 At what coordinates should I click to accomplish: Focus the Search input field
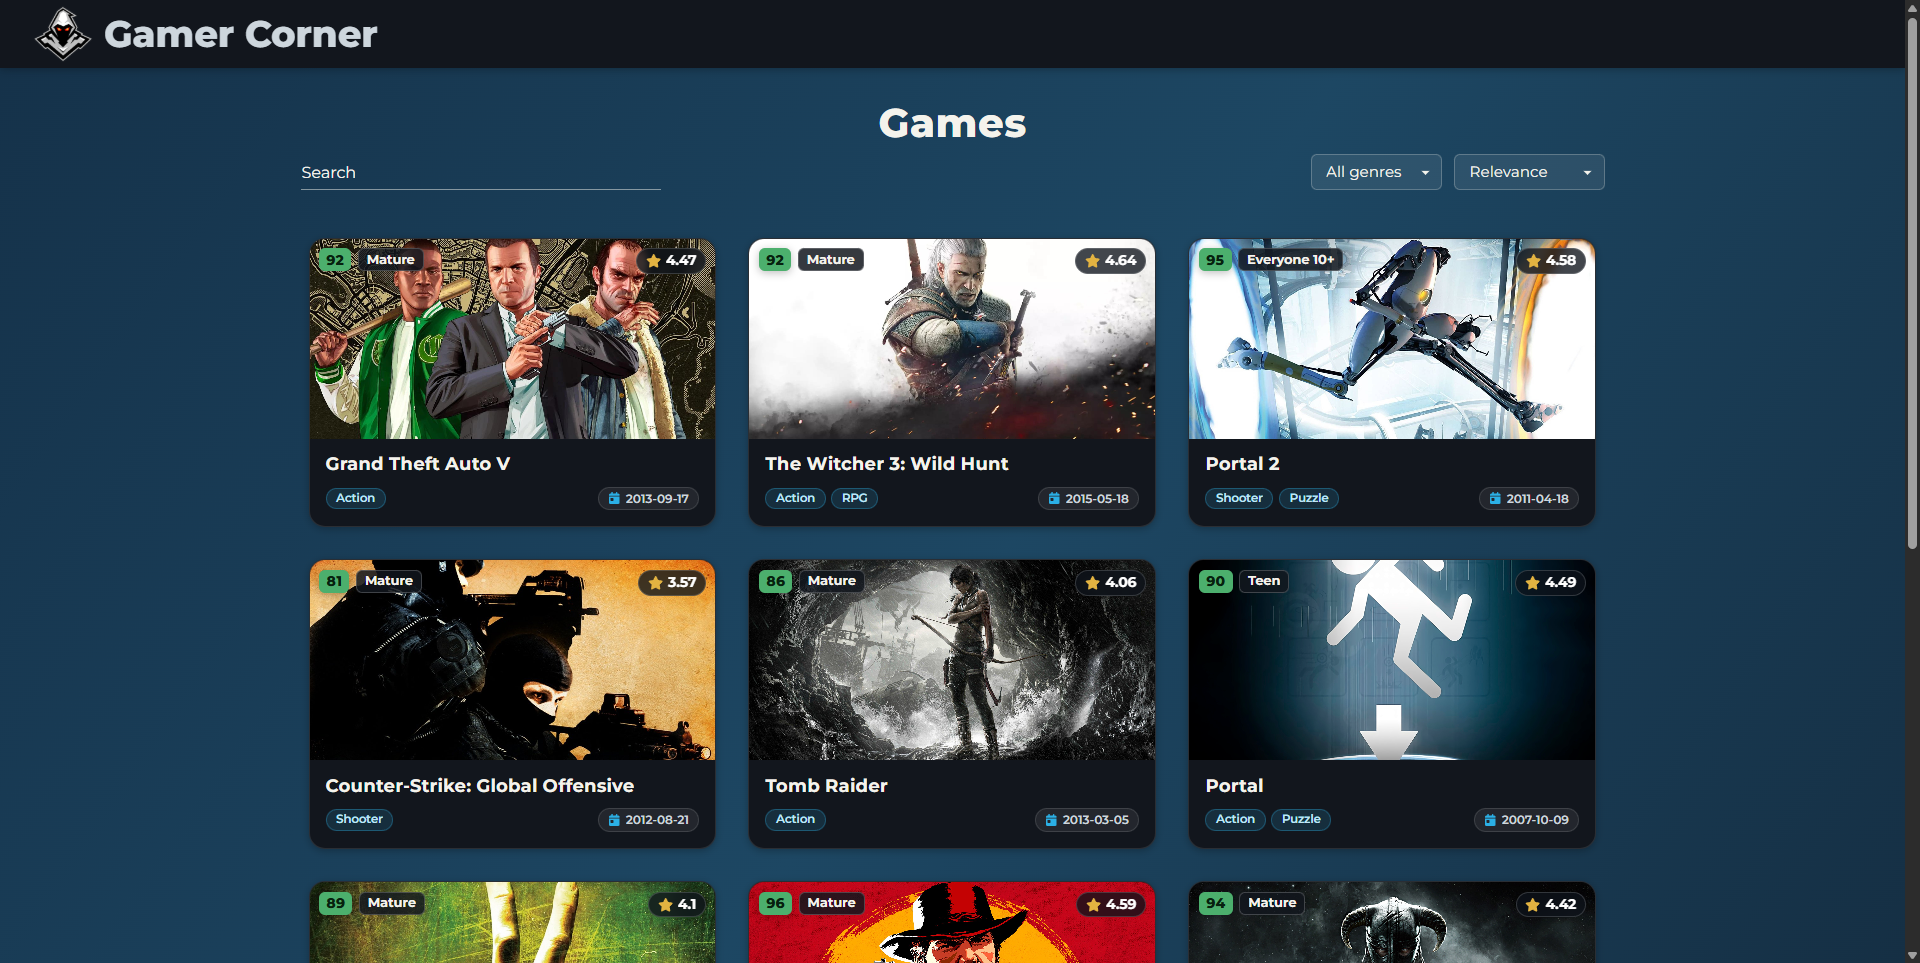(x=480, y=173)
